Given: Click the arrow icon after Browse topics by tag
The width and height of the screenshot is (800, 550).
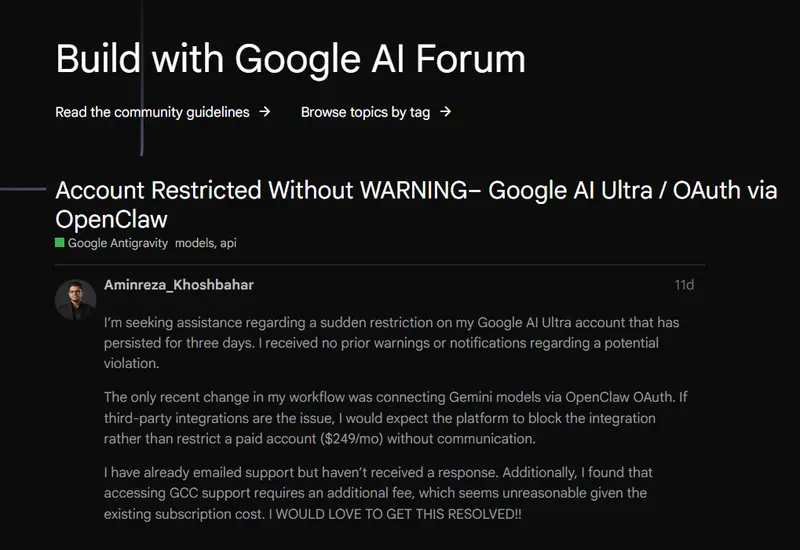Looking at the screenshot, I should (x=446, y=112).
